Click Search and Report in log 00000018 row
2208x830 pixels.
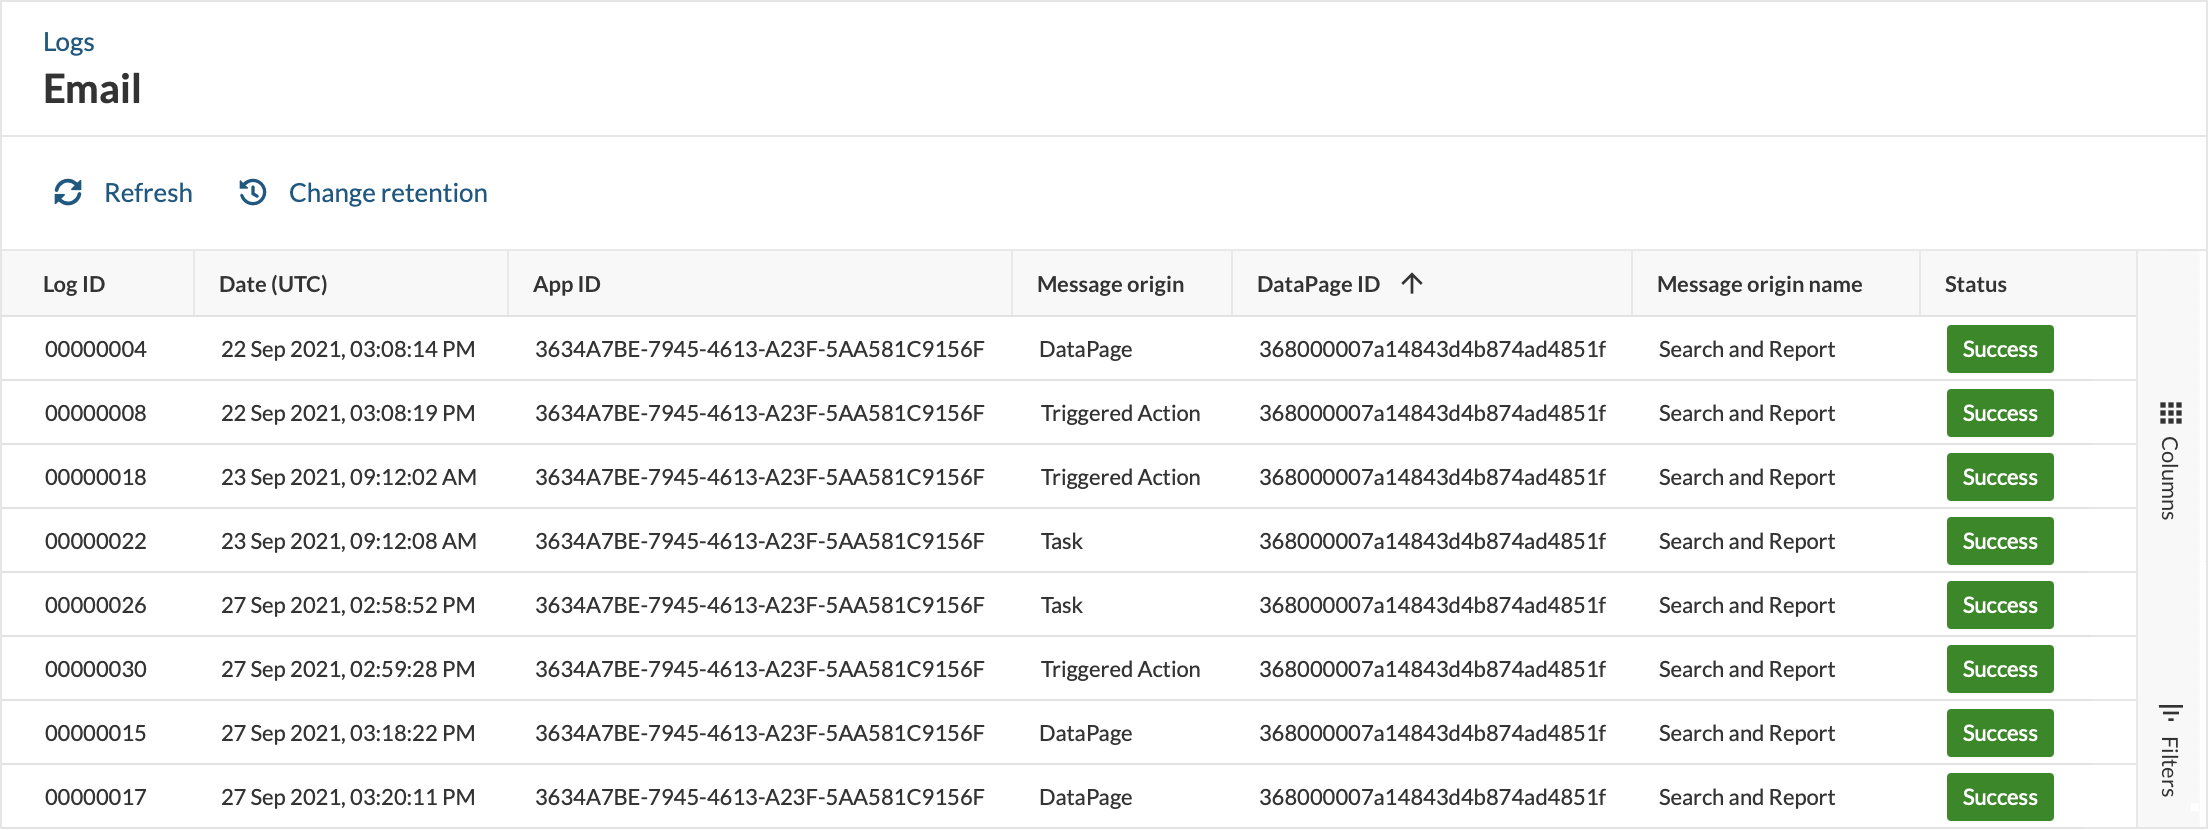click(x=1747, y=477)
